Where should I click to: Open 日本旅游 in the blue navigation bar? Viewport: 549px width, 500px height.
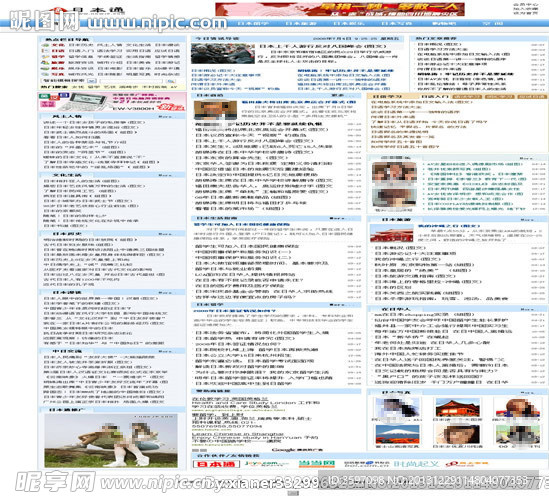click(301, 23)
